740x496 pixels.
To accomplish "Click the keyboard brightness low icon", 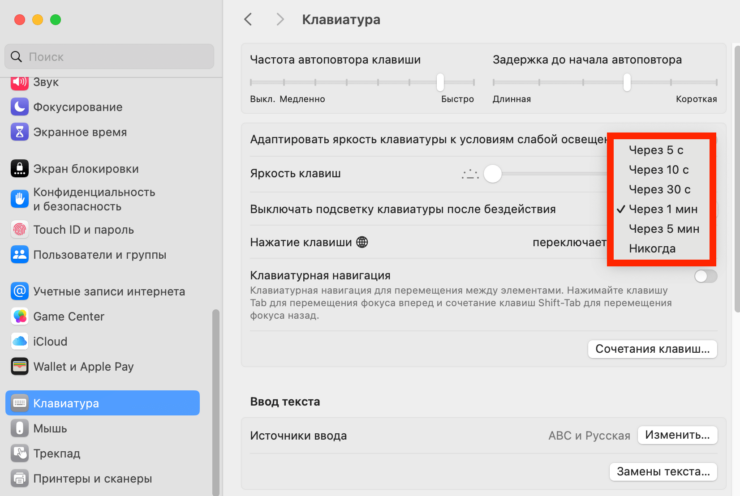I will point(470,174).
